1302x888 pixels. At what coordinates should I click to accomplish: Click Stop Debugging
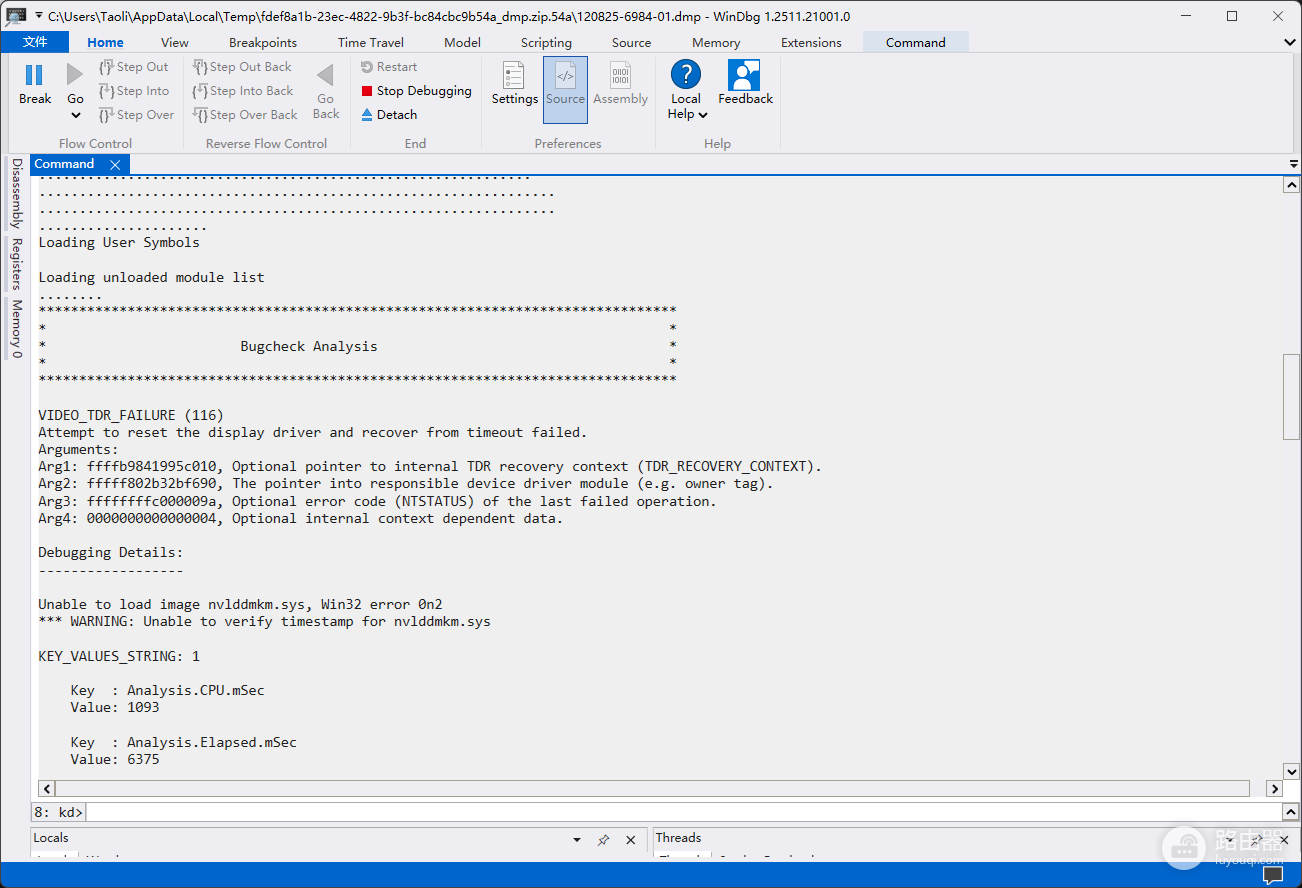[x=416, y=91]
